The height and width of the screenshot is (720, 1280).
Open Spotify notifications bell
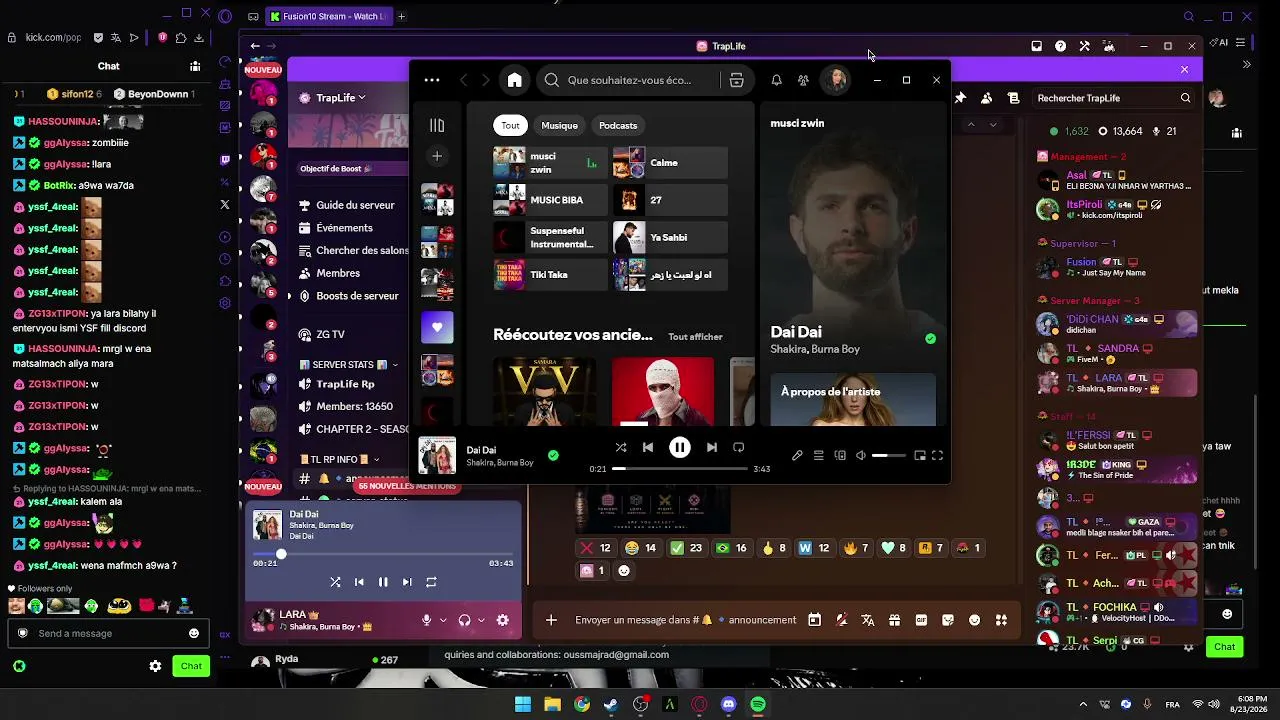(776, 80)
